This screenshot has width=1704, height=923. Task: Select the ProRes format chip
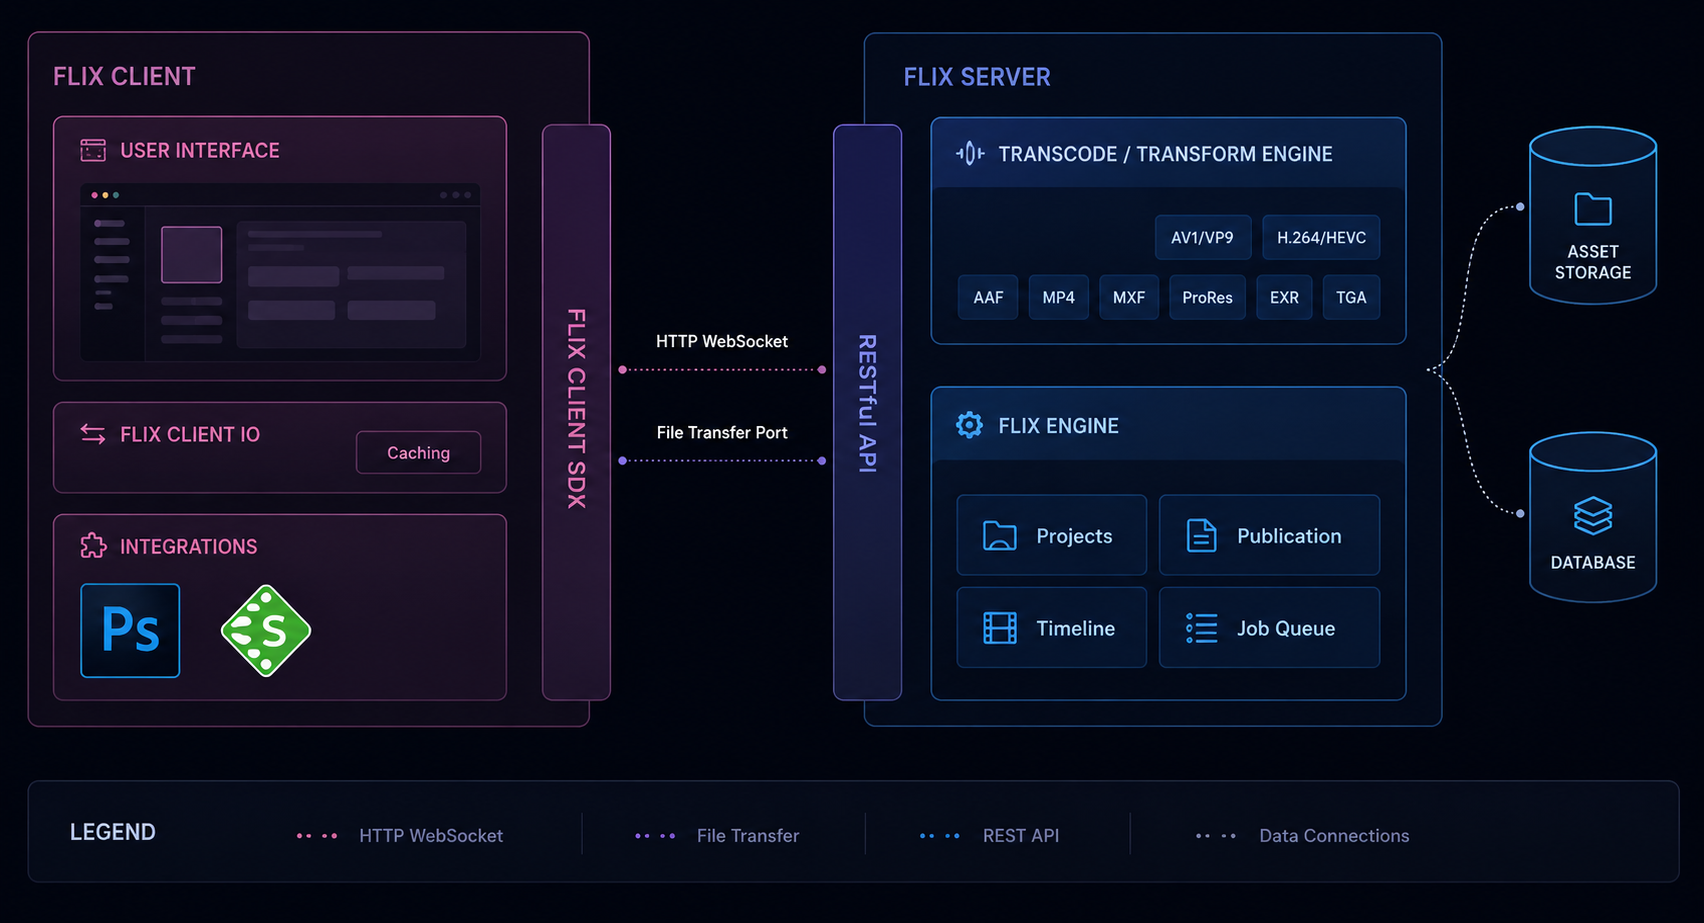coord(1207,298)
